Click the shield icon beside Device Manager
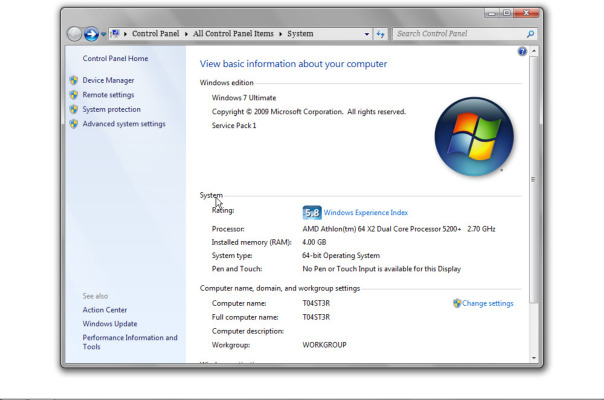The width and height of the screenshot is (604, 400). pos(74,80)
